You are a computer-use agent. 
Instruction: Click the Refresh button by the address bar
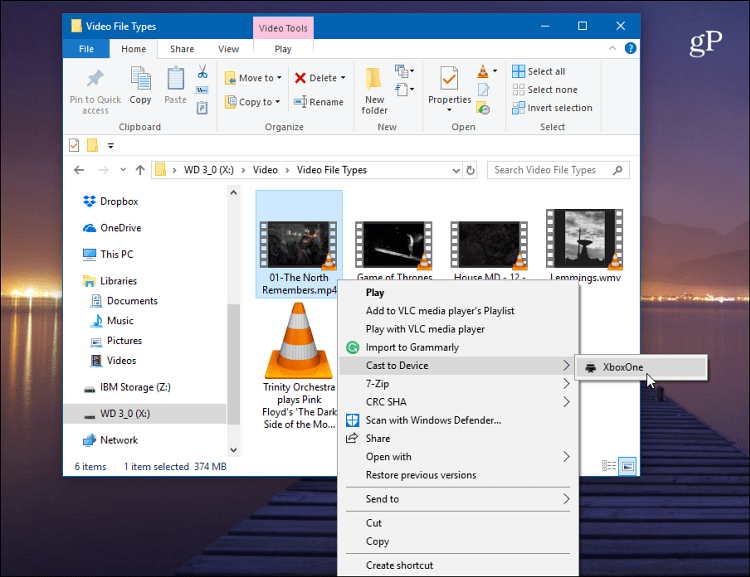coord(471,170)
